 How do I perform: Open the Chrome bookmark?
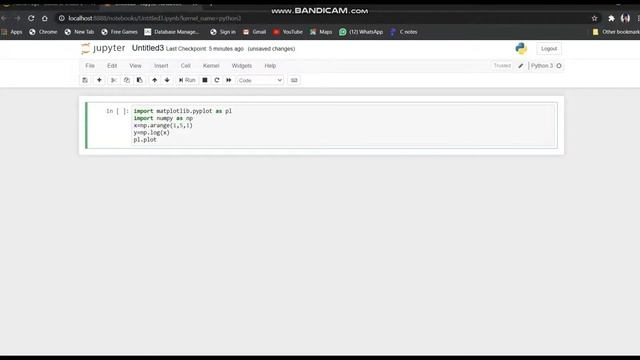click(43, 32)
